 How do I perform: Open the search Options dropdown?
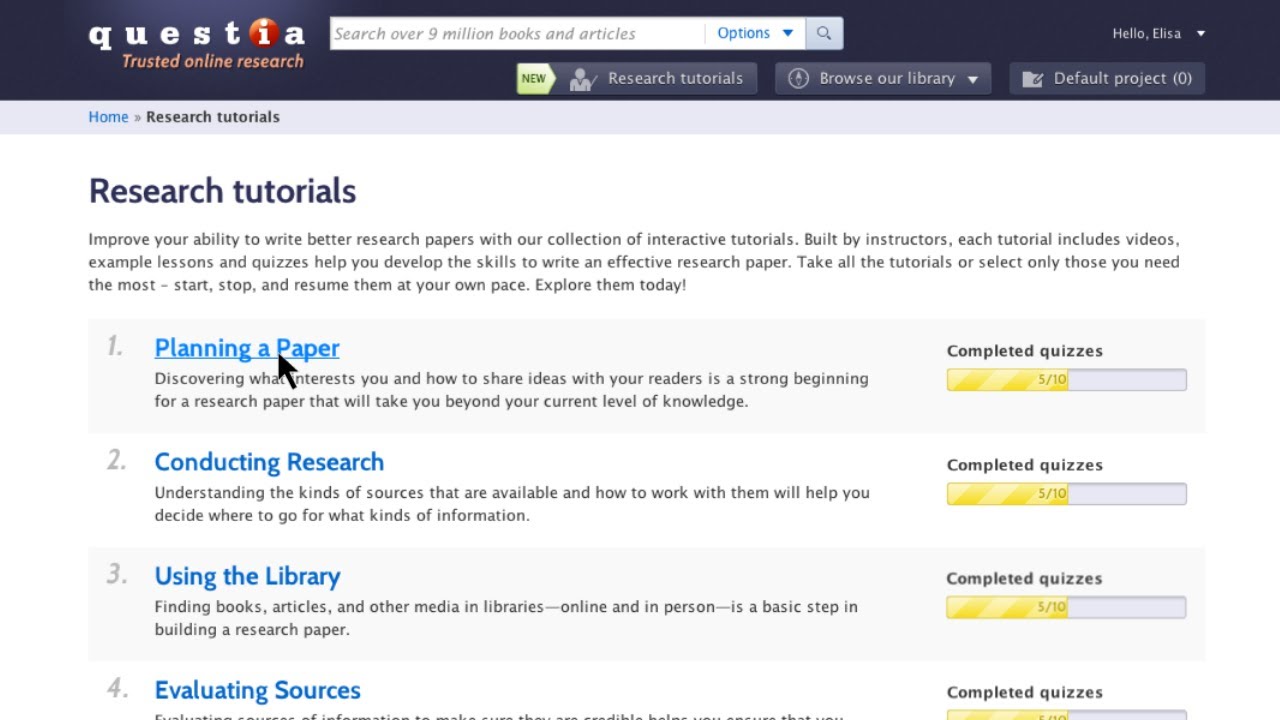click(755, 33)
